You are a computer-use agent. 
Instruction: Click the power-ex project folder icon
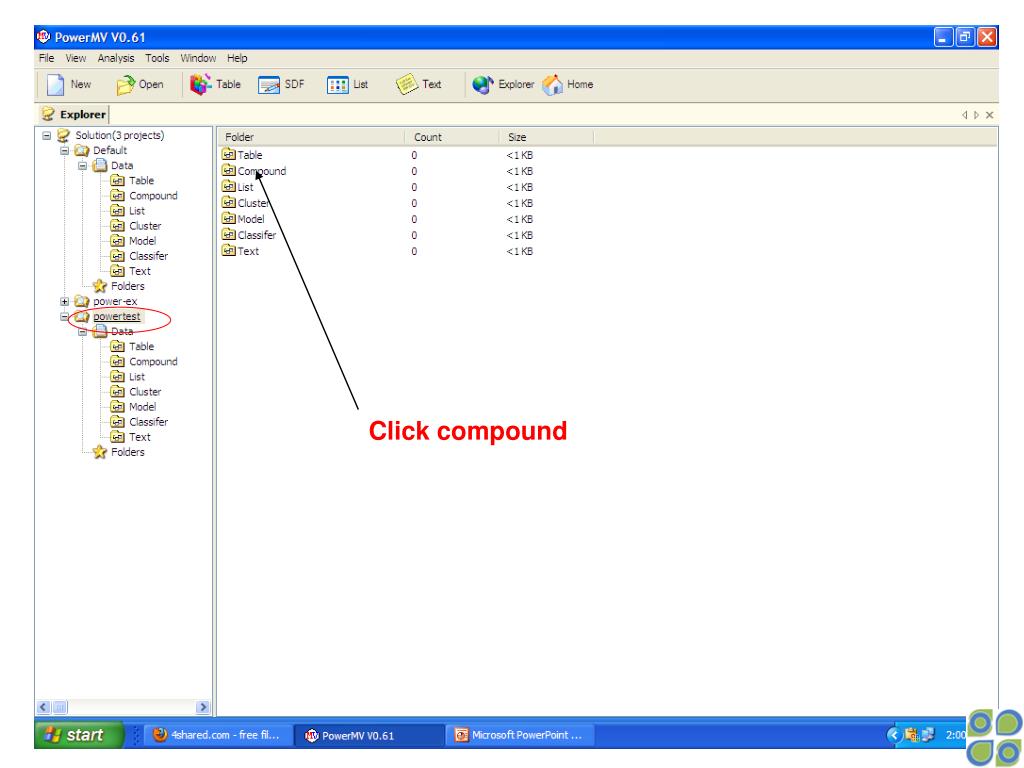(x=82, y=302)
